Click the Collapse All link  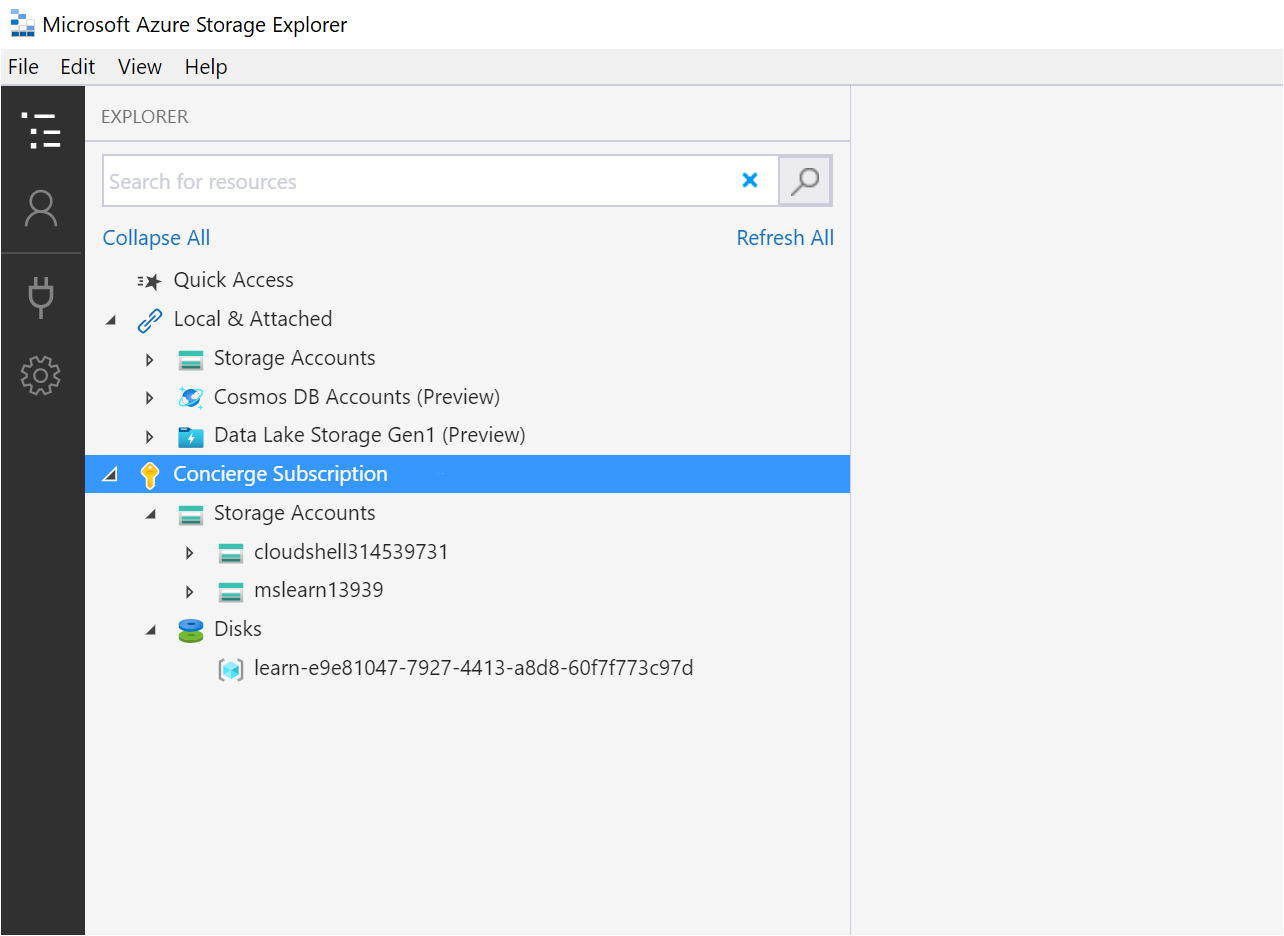(155, 237)
